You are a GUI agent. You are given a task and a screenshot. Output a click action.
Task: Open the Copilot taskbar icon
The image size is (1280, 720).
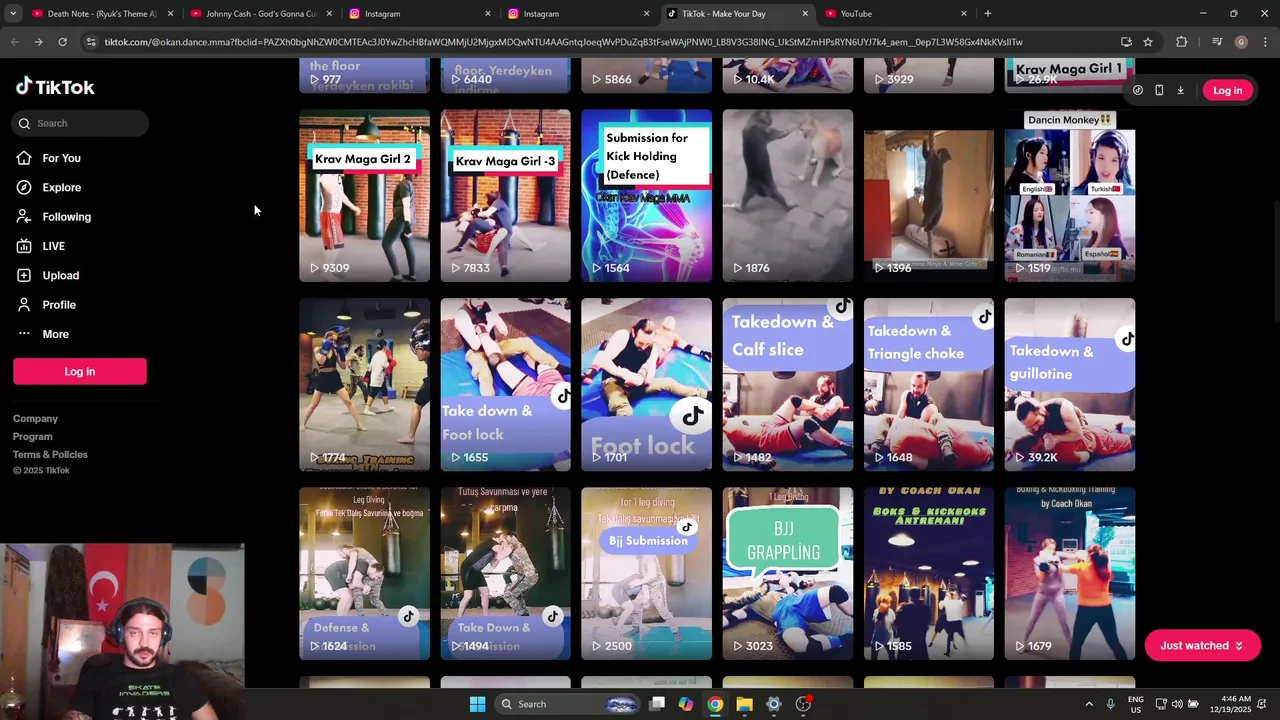[x=685, y=704]
